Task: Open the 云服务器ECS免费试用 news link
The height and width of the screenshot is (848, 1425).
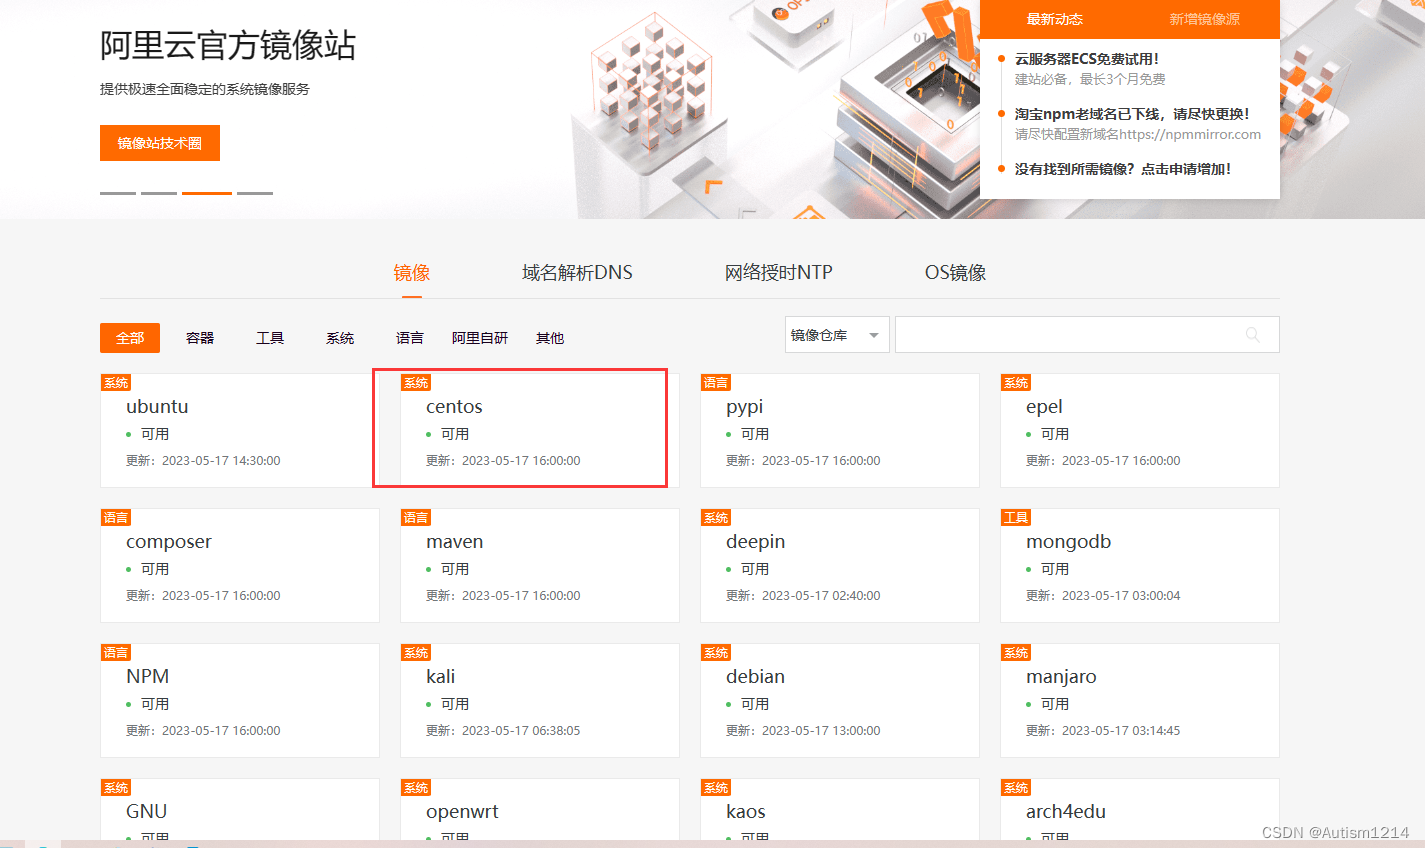Action: [1087, 59]
